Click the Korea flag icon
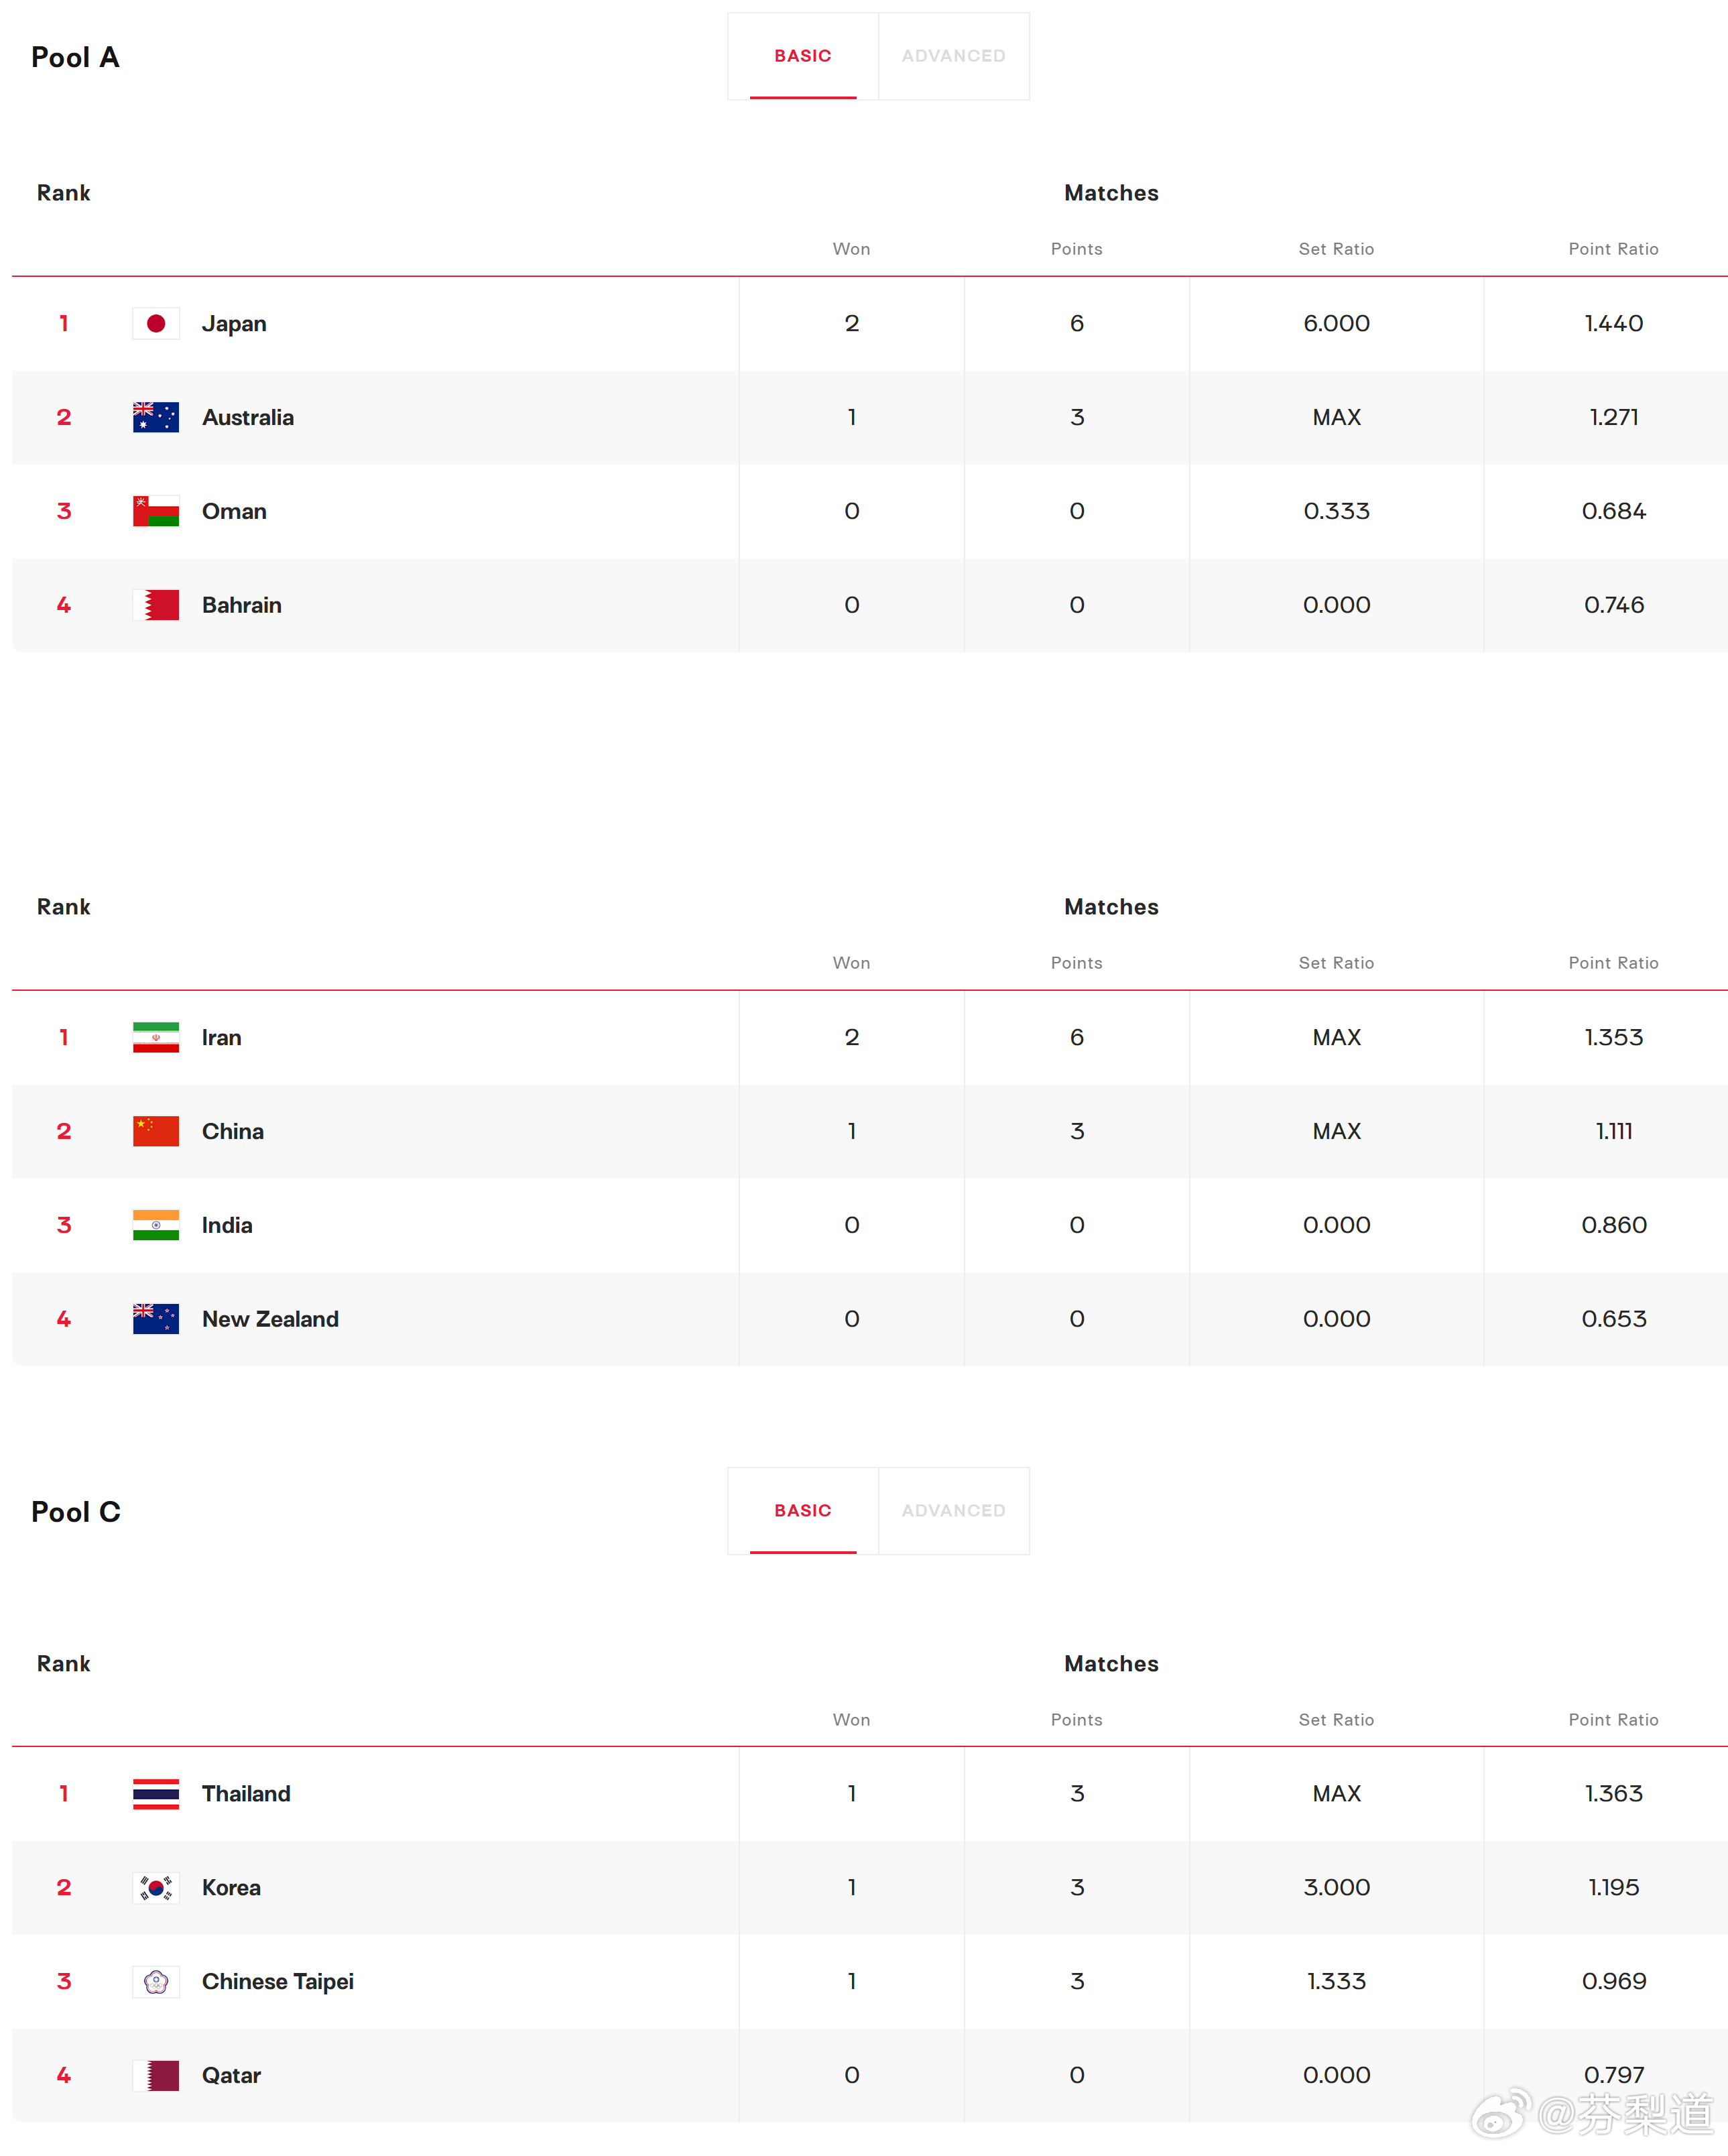Image resolution: width=1728 pixels, height=2156 pixels. point(156,1887)
